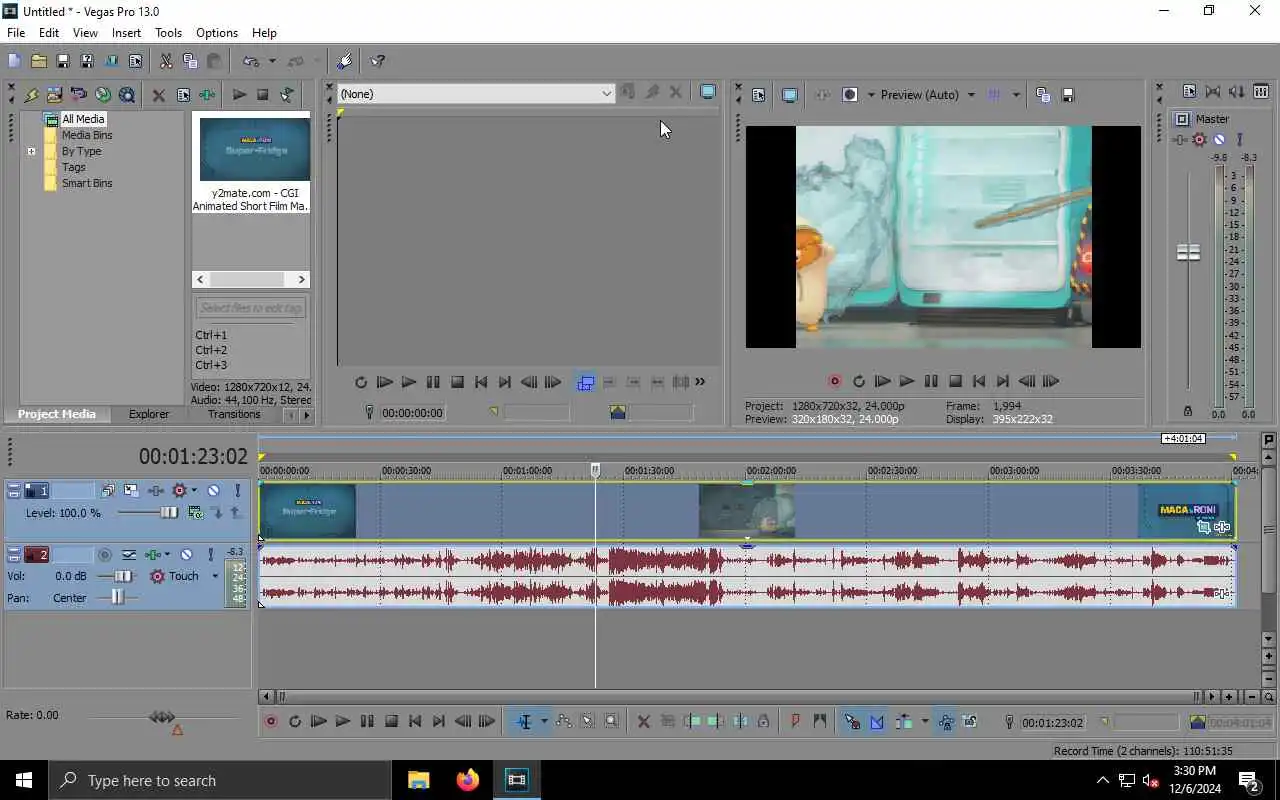The image size is (1280, 800).
Task: Click the Save Snapshot to File icon
Action: tap(1067, 95)
